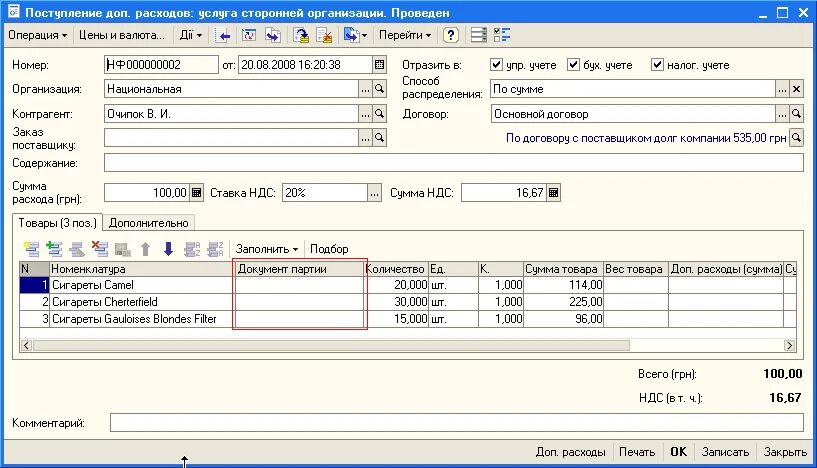Move the row up with the gray arrow
This screenshot has height=468, width=817.
click(x=145, y=249)
